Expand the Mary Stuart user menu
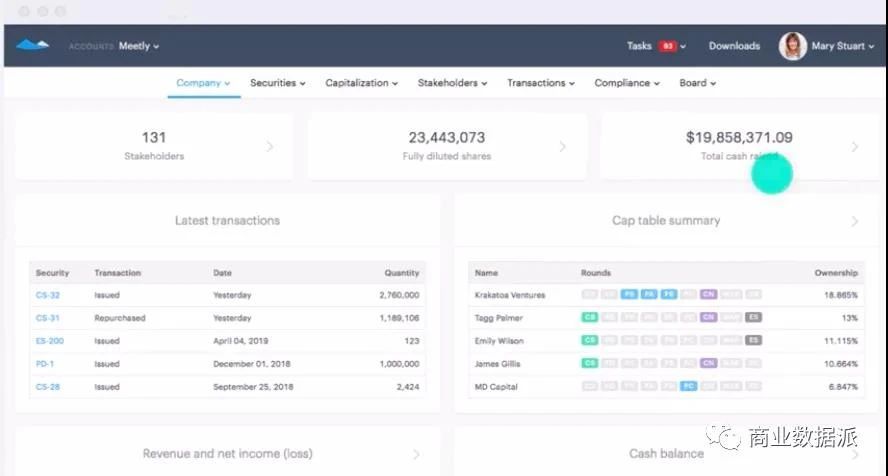The width and height of the screenshot is (888, 476). [843, 46]
